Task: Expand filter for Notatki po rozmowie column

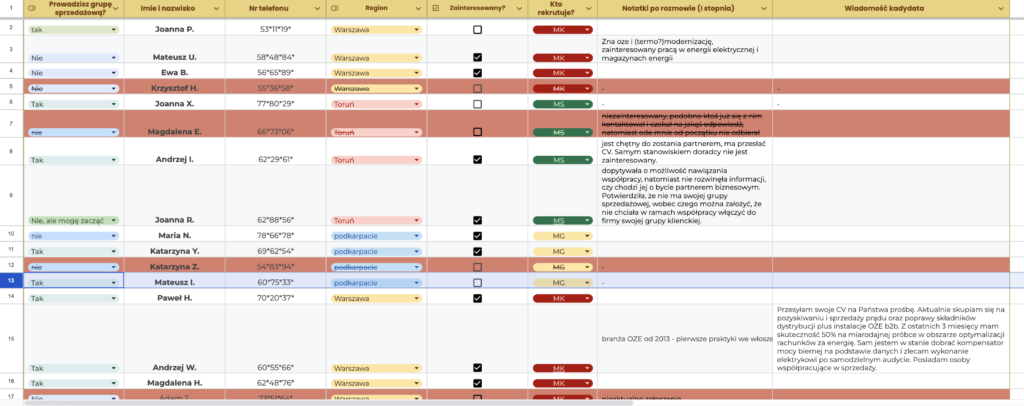Action: [x=765, y=8]
